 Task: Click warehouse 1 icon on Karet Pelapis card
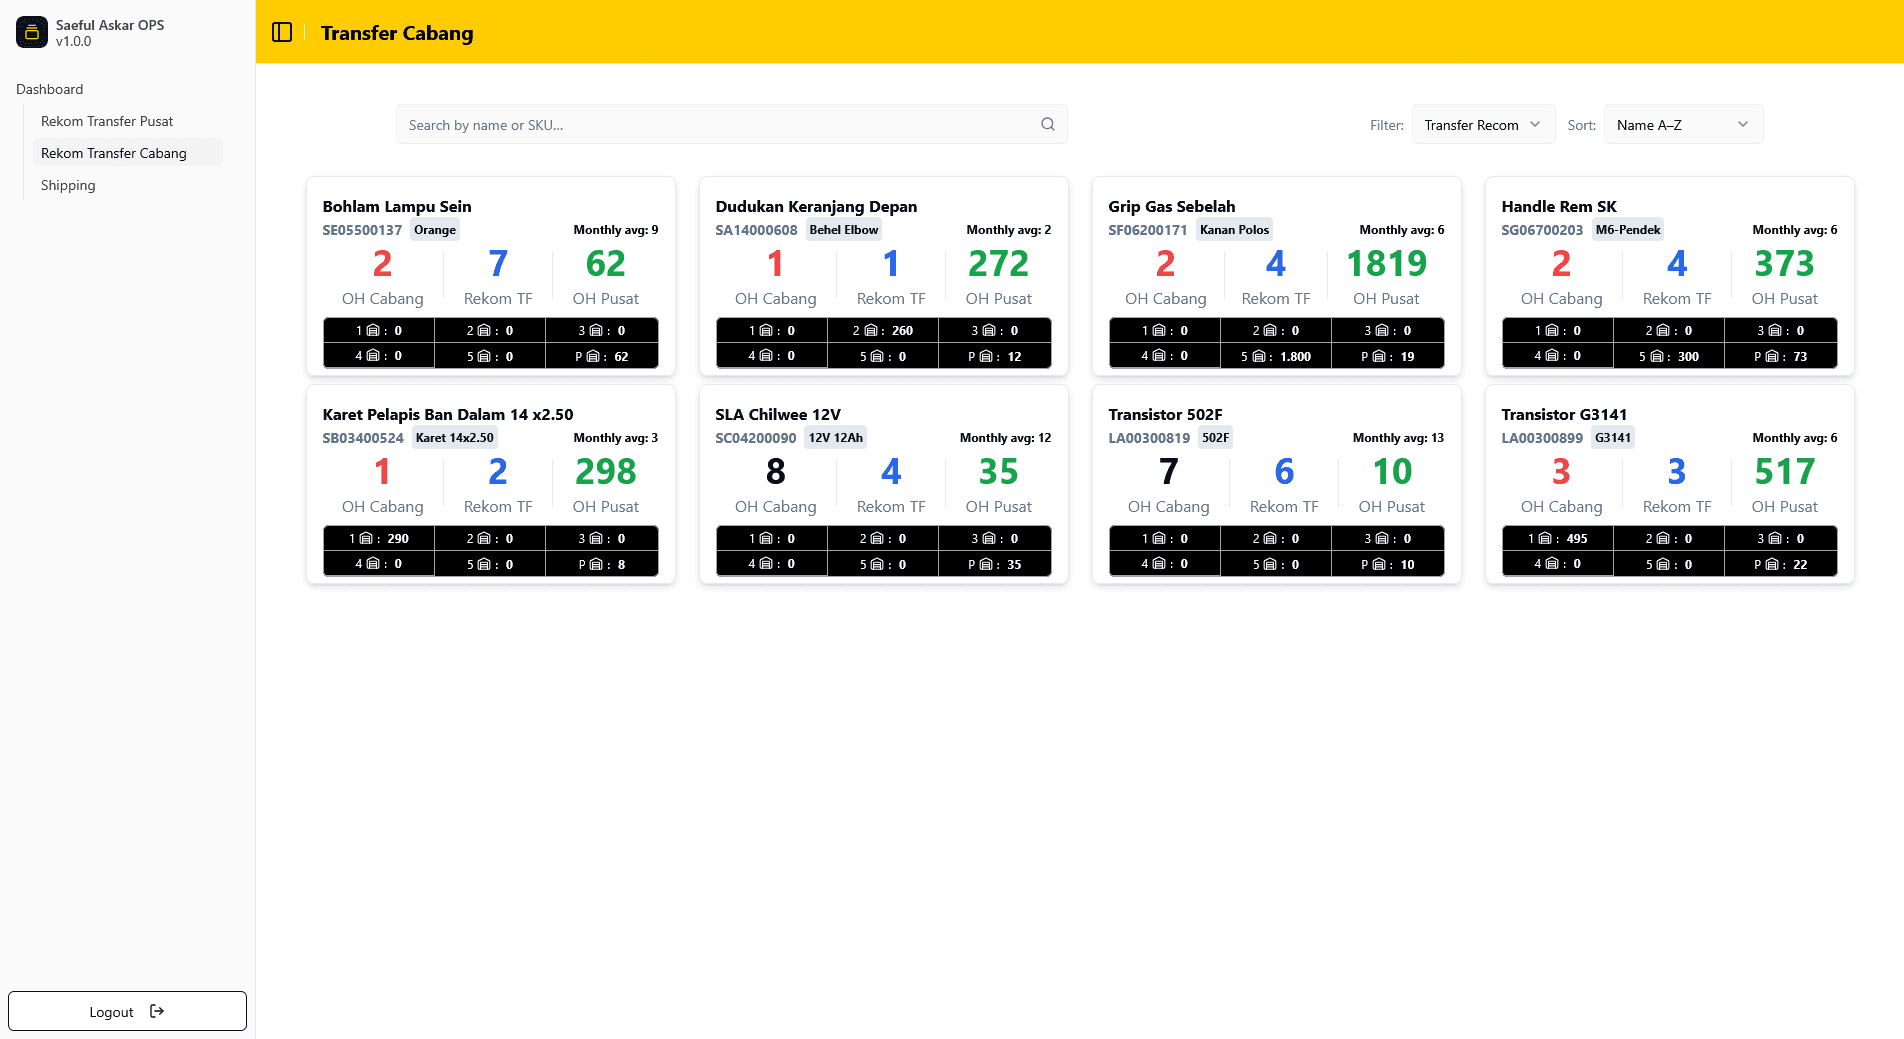tap(366, 539)
